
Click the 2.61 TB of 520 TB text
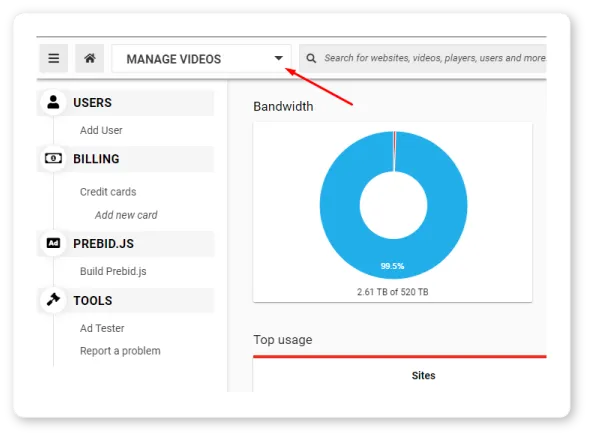point(393,292)
